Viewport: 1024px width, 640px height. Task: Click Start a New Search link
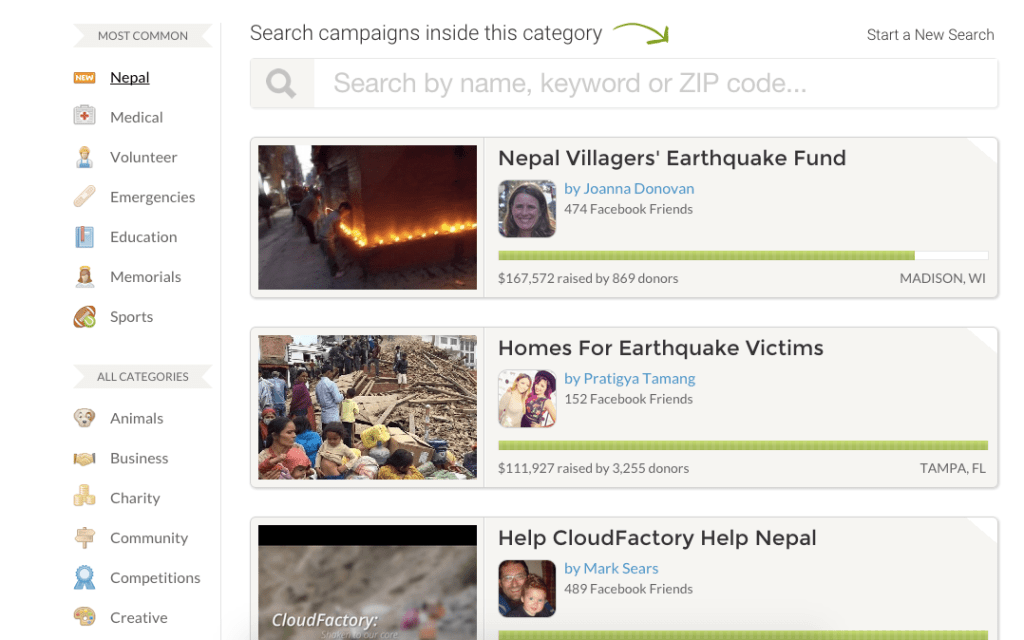[x=930, y=35]
